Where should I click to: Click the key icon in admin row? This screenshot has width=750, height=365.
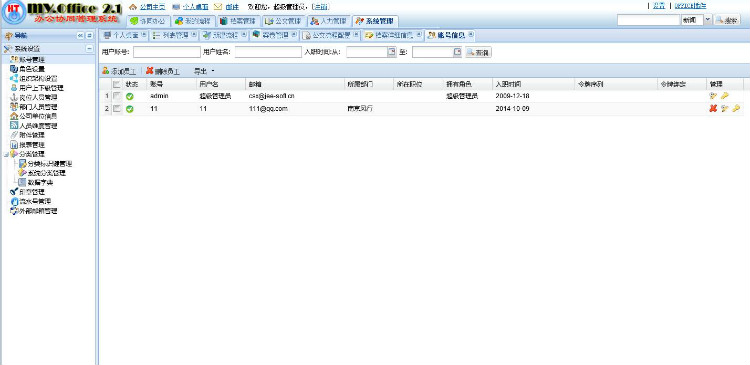(725, 96)
